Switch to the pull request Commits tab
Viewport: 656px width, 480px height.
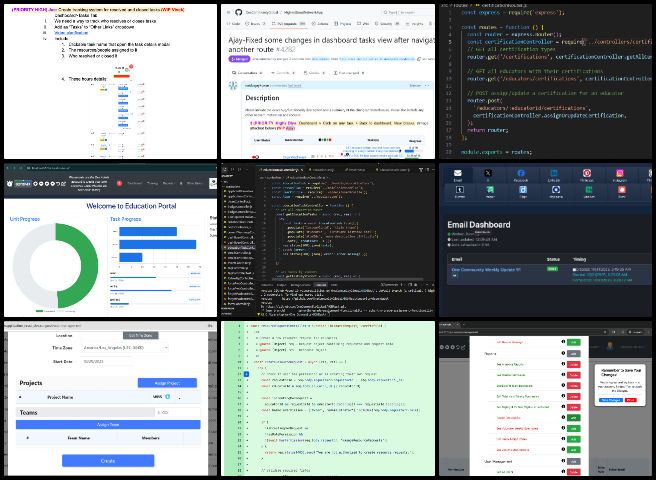tap(283, 73)
